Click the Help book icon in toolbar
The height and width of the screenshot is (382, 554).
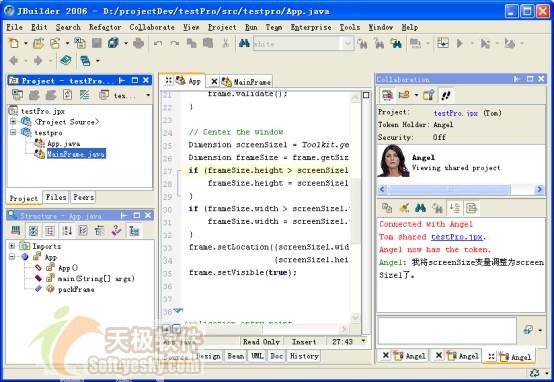65,60
